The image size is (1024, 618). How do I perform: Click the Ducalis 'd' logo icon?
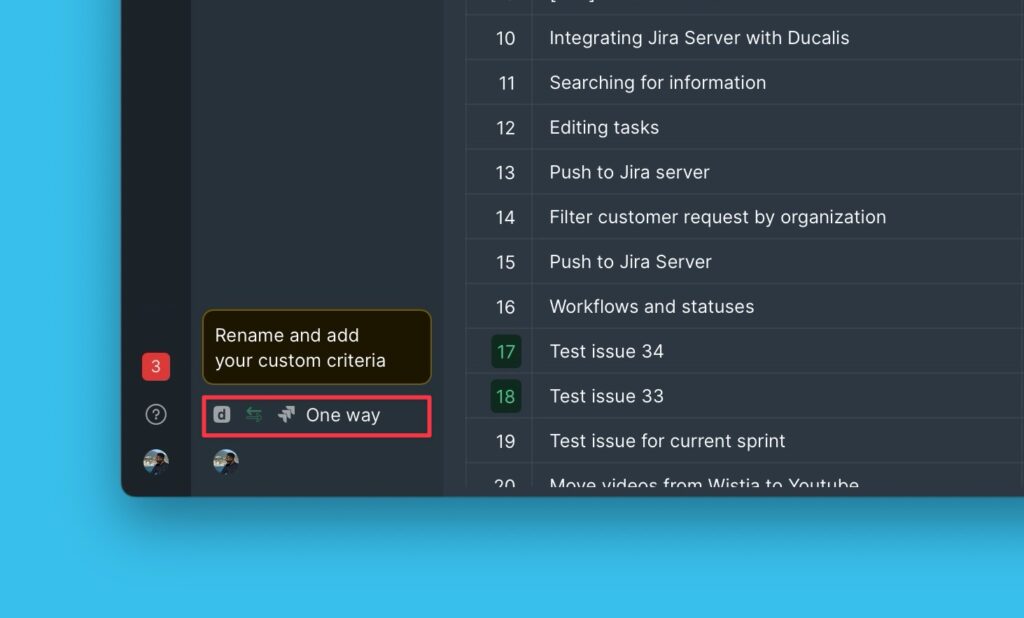[222, 415]
